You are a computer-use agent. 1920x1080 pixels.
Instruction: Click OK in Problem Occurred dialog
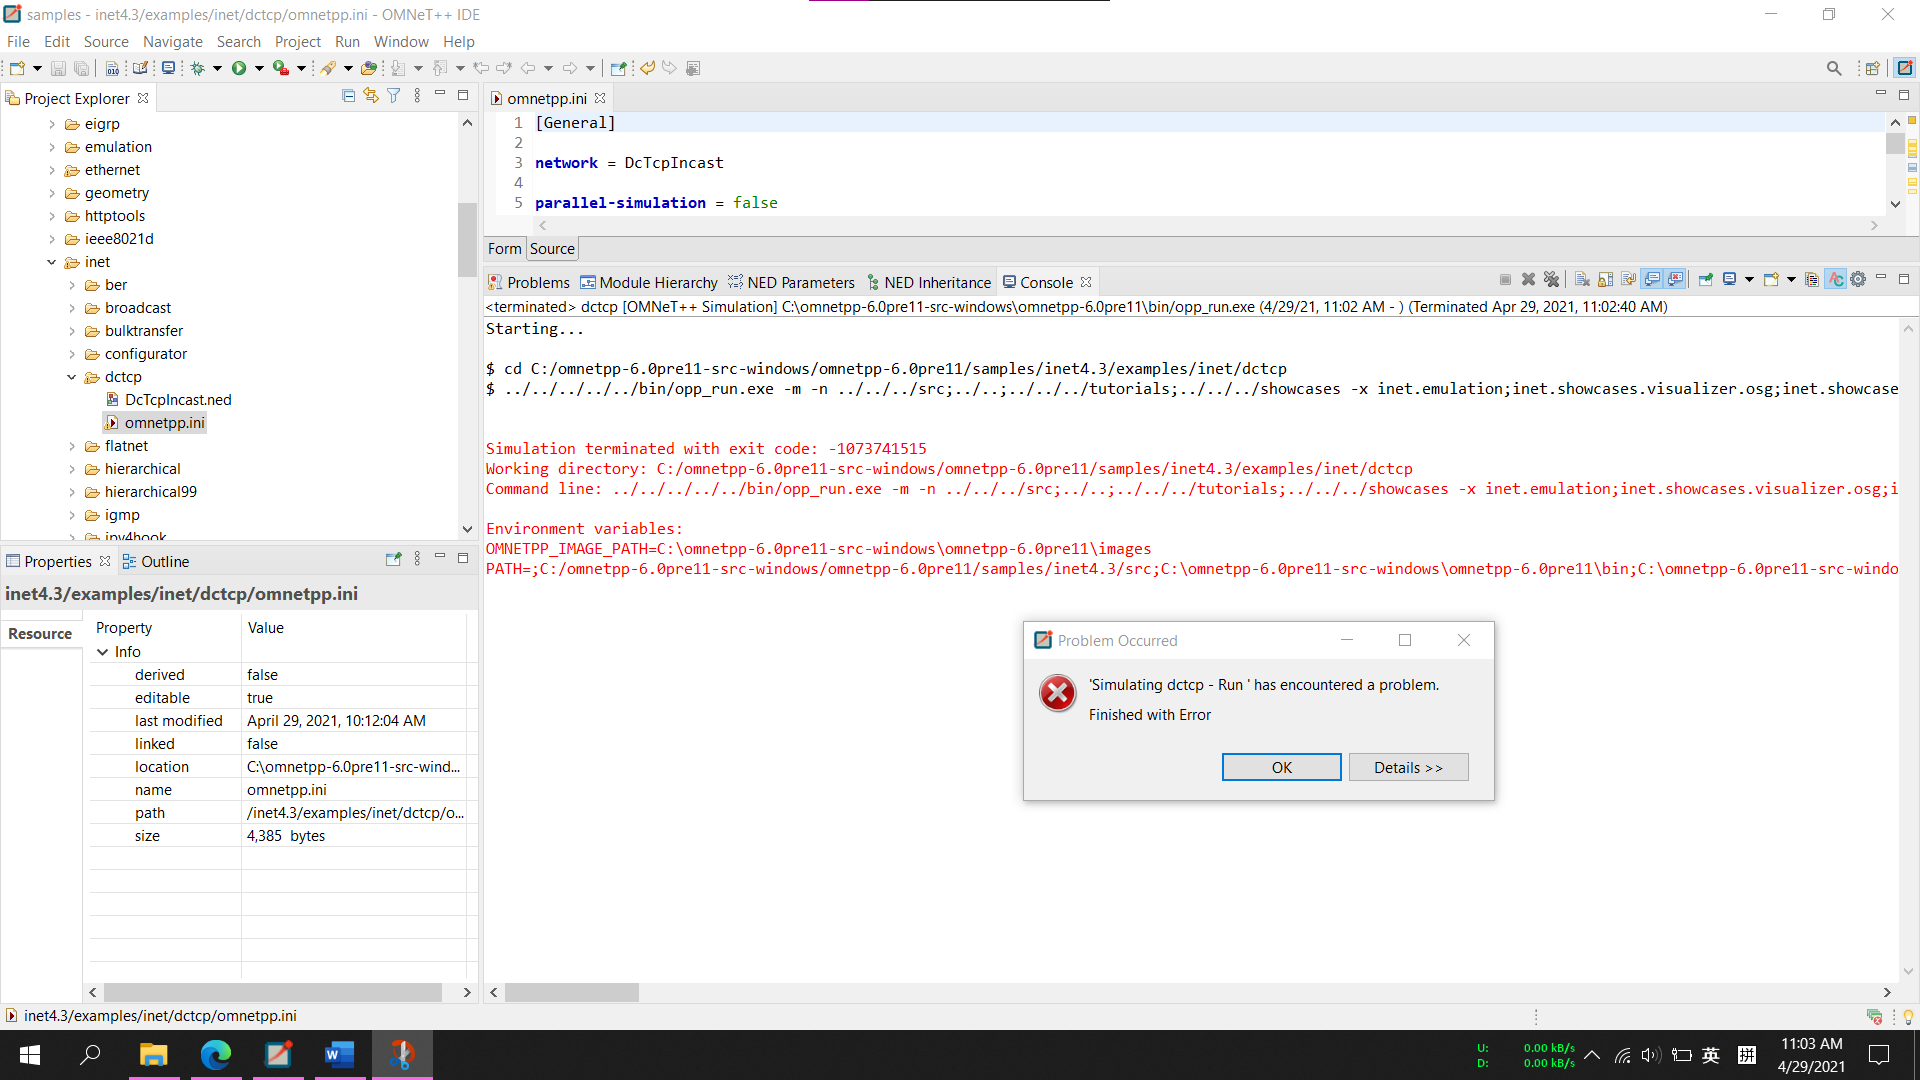click(1281, 767)
